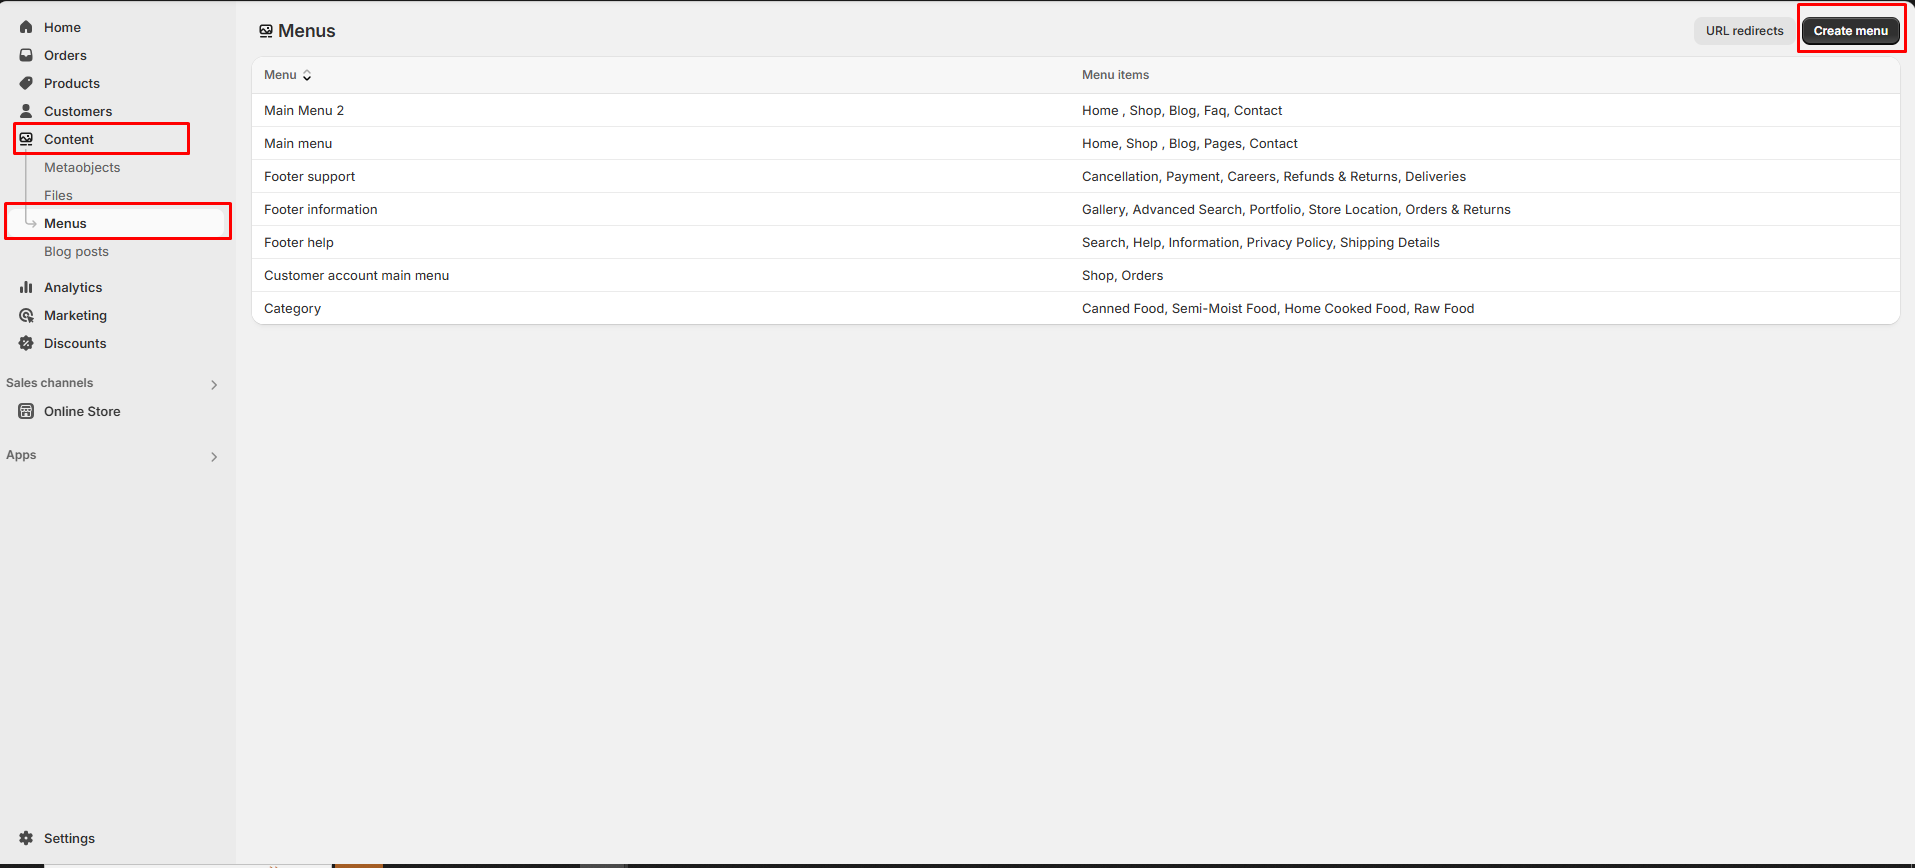
Task: Expand the Apps section chevron
Action: click(214, 456)
